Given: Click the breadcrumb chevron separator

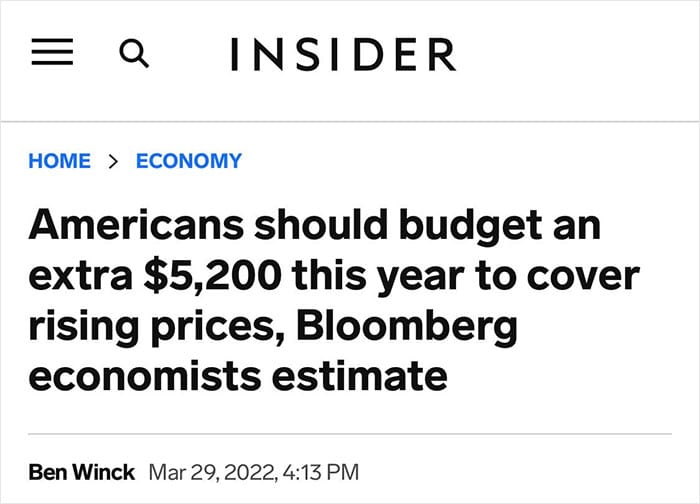Looking at the screenshot, I should (x=113, y=161).
